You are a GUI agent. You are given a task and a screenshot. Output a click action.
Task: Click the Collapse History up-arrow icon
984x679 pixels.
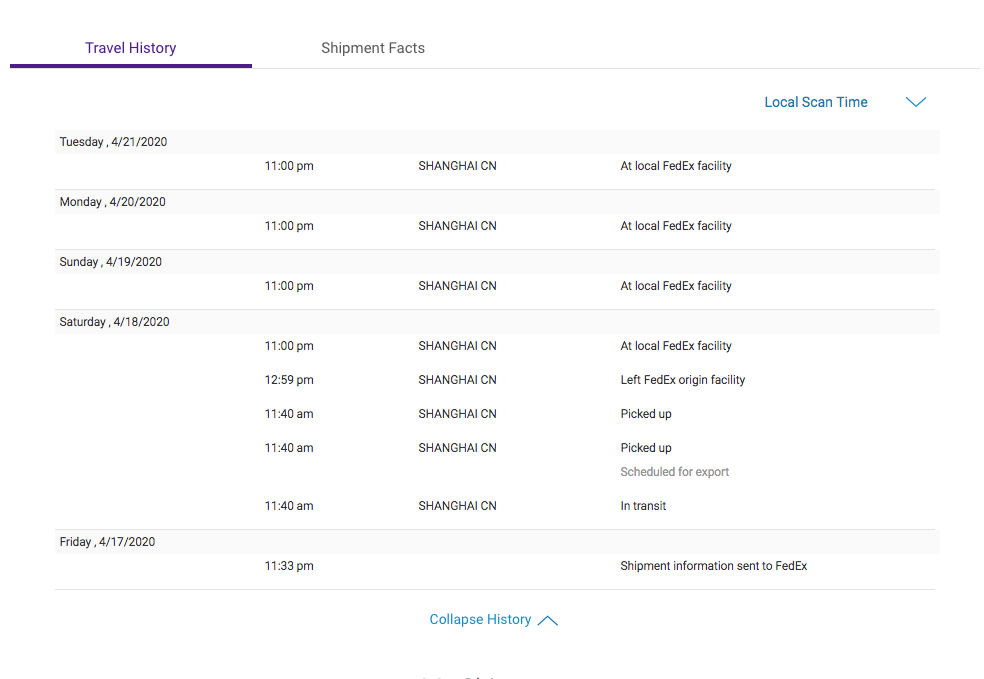click(547, 620)
